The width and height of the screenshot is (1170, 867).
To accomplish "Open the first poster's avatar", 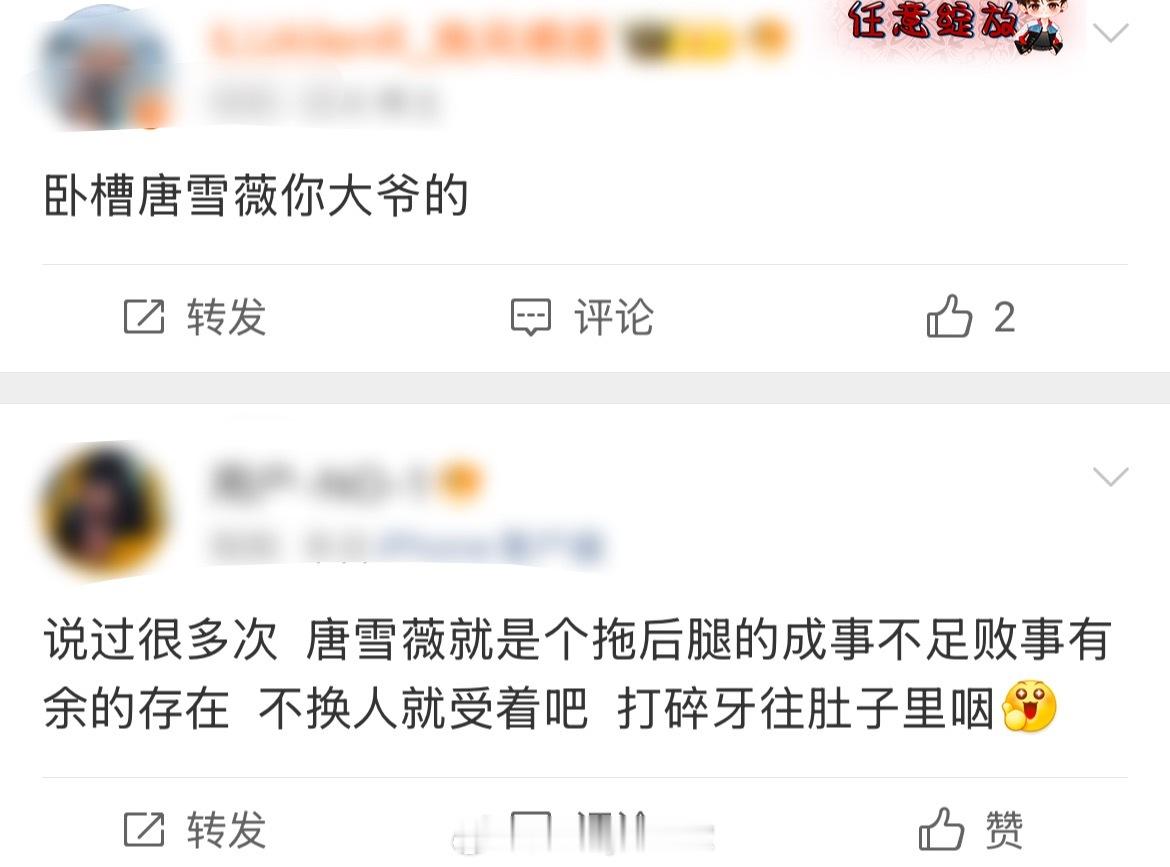I will point(105,69).
